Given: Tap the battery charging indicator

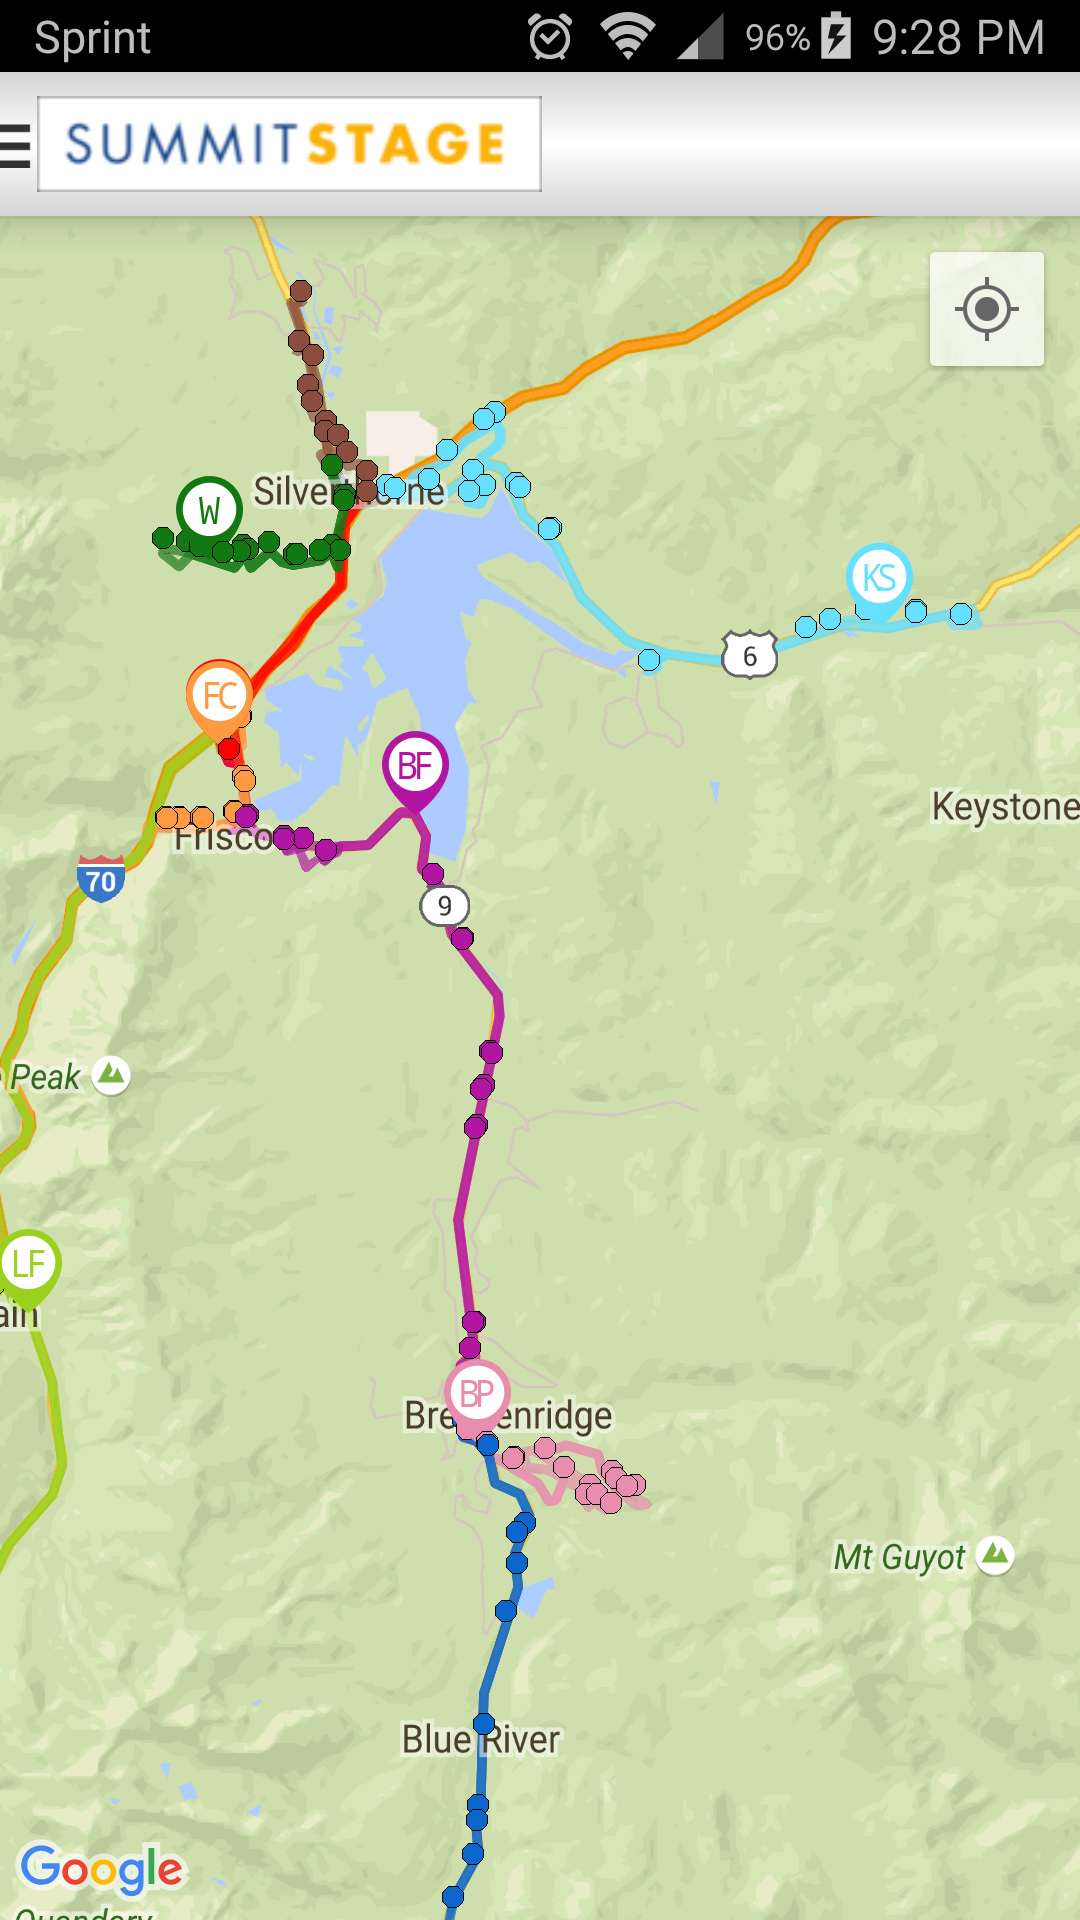Looking at the screenshot, I should [836, 37].
